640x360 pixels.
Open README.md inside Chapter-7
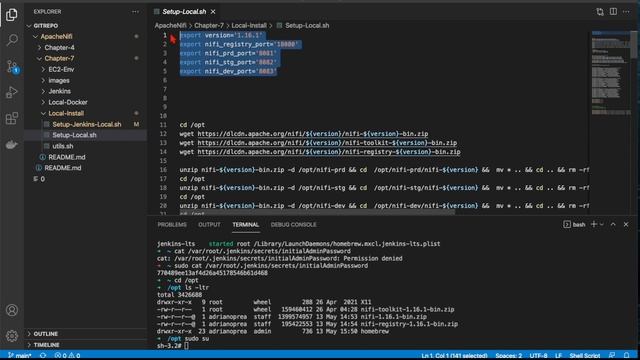coord(85,157)
